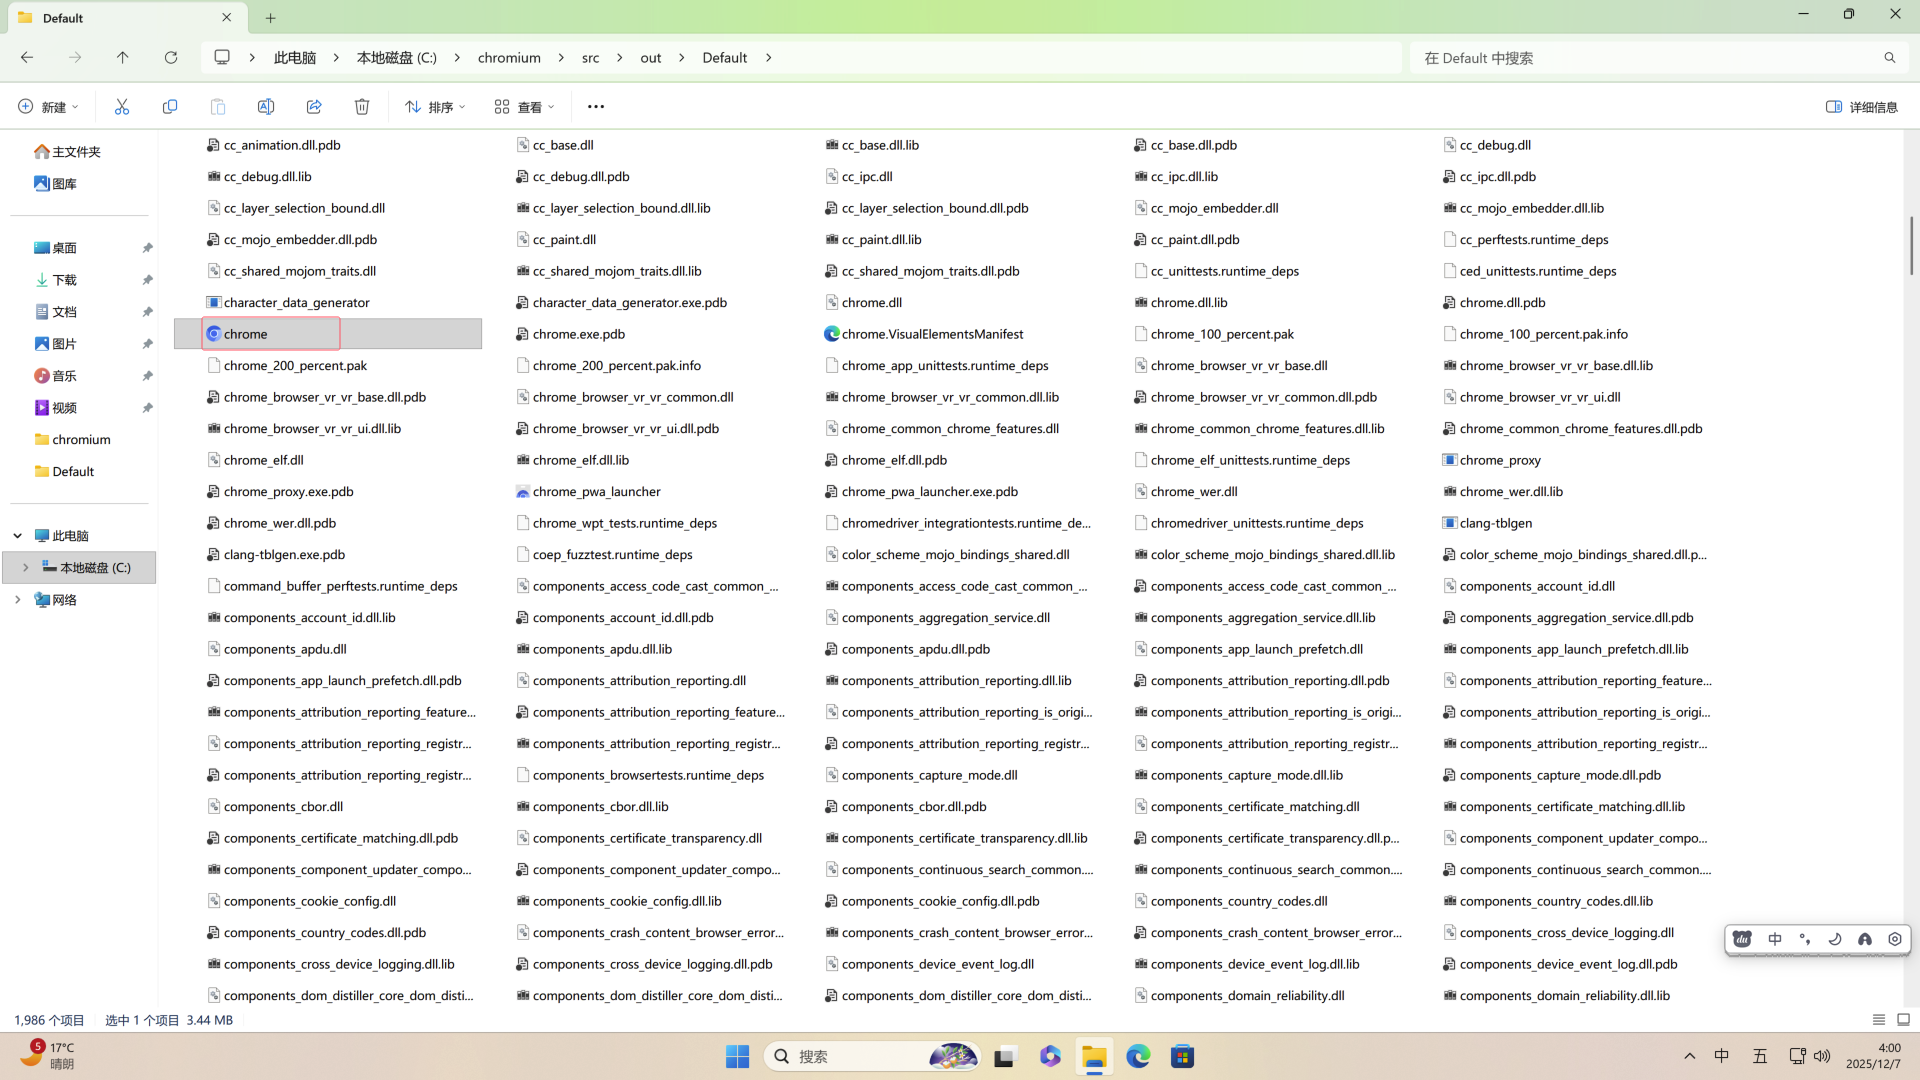Click the Cut scissors icon

coord(122,107)
